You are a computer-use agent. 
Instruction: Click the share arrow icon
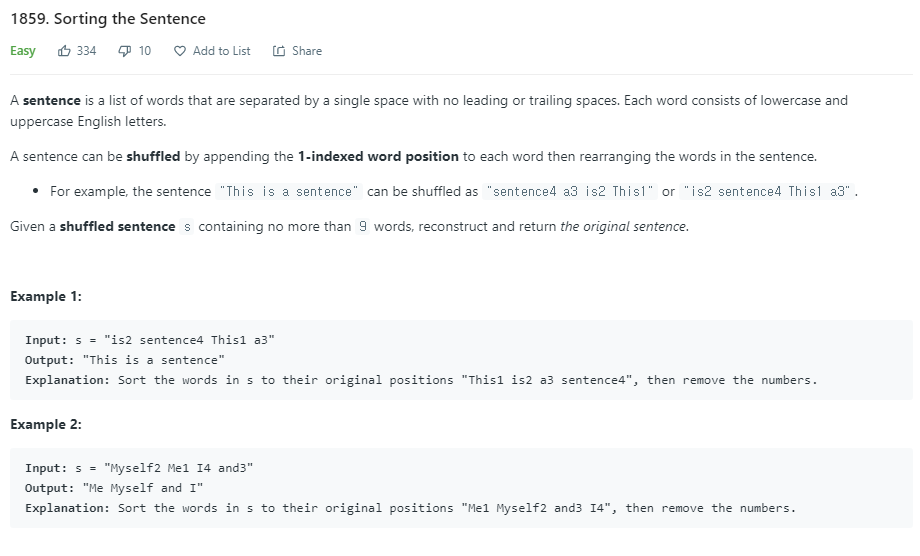pos(279,51)
